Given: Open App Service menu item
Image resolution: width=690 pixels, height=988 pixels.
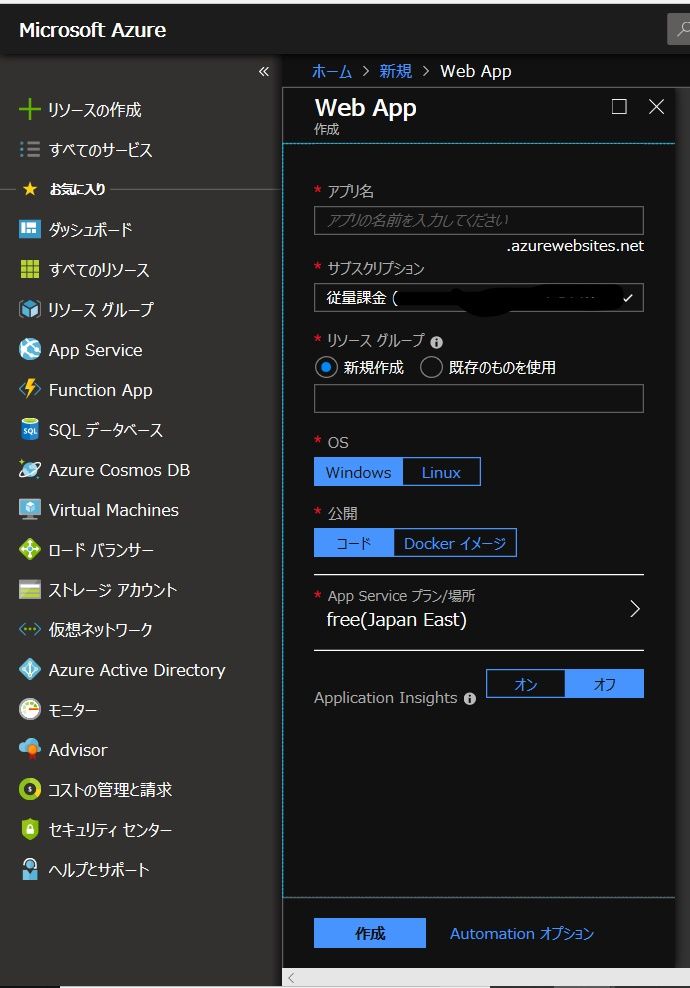Looking at the screenshot, I should (x=95, y=350).
